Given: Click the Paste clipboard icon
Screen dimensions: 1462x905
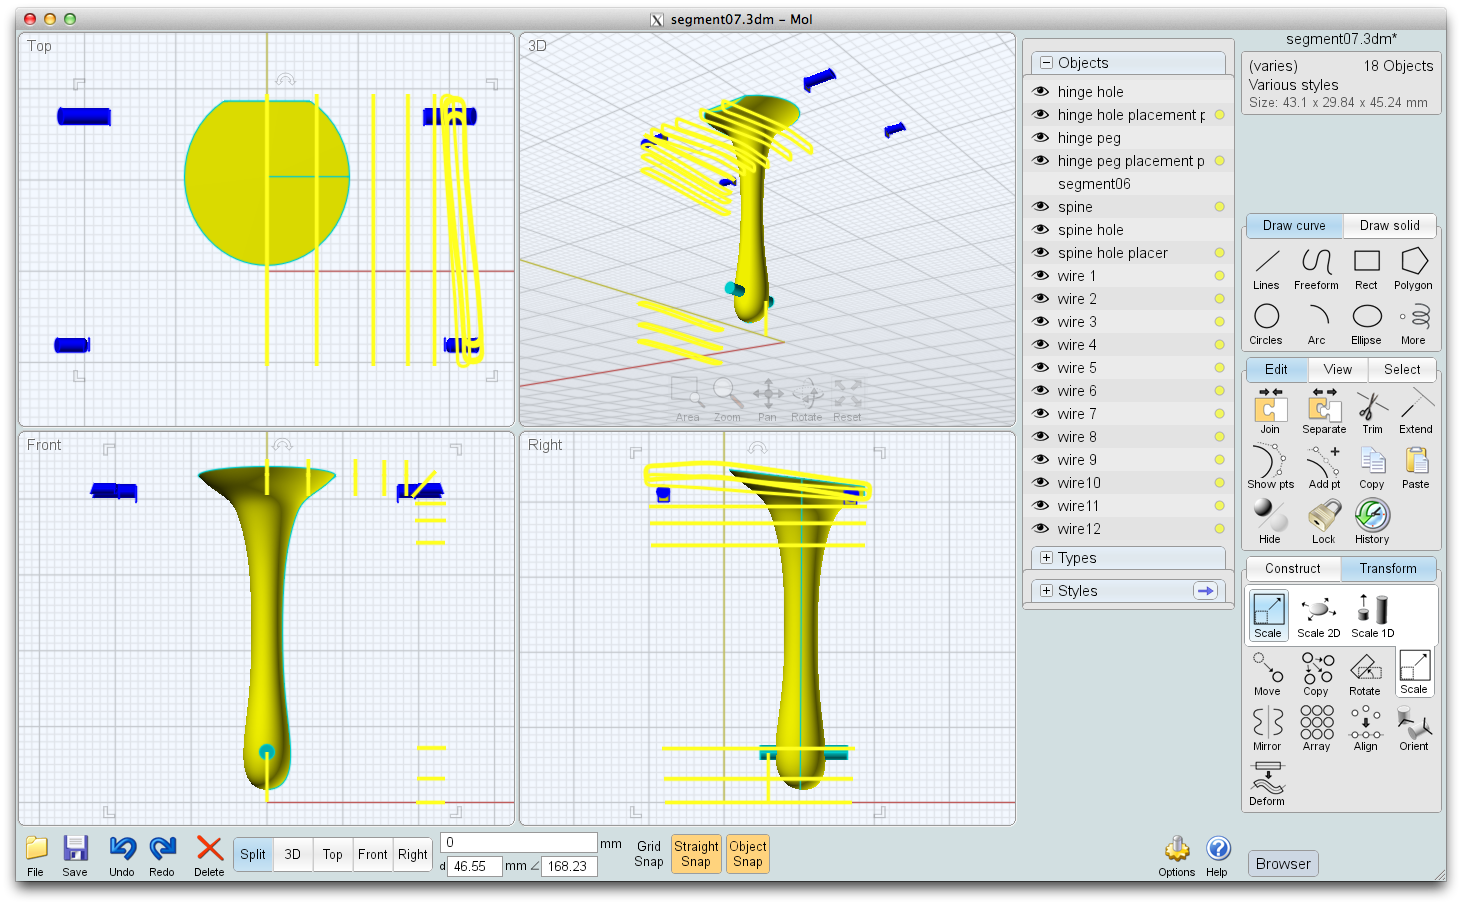Looking at the screenshot, I should [x=1416, y=467].
